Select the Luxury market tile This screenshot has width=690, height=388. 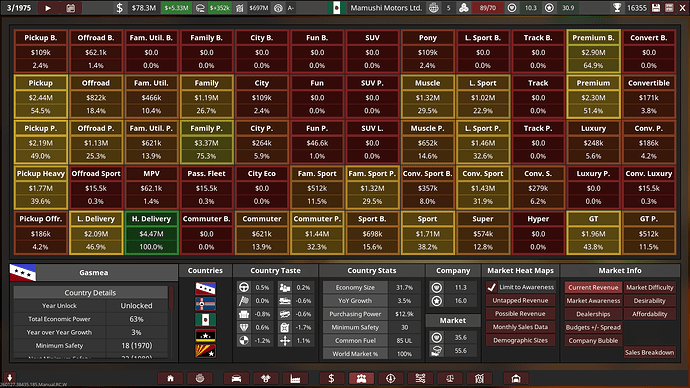click(593, 142)
